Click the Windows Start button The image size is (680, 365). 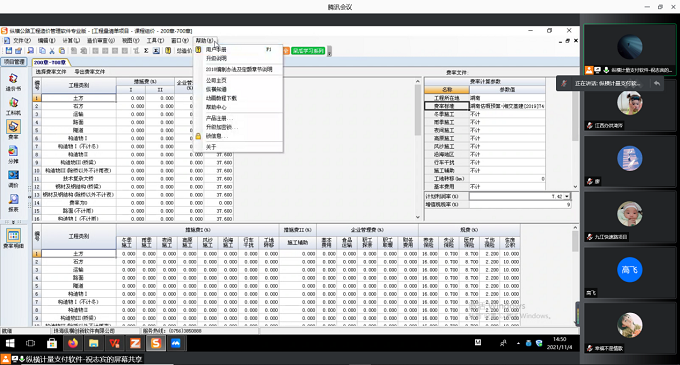coord(10,343)
